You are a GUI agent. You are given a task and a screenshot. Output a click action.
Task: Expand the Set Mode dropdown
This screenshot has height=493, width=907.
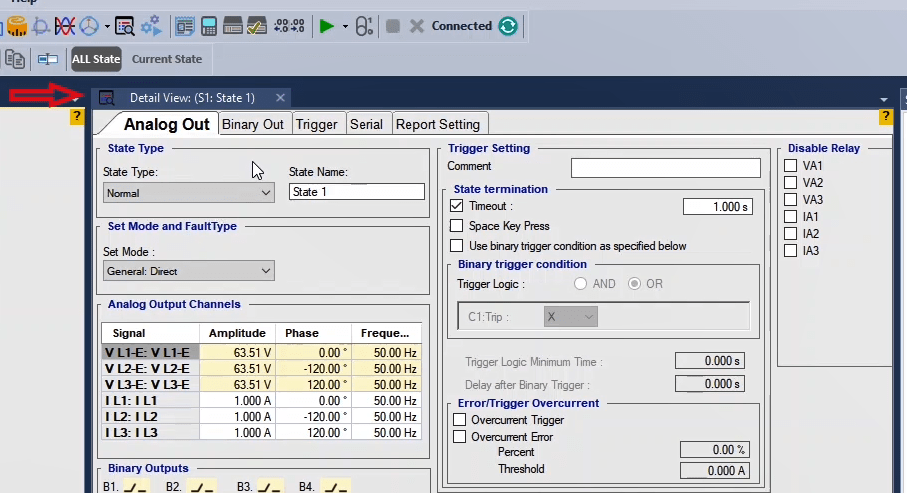point(189,271)
